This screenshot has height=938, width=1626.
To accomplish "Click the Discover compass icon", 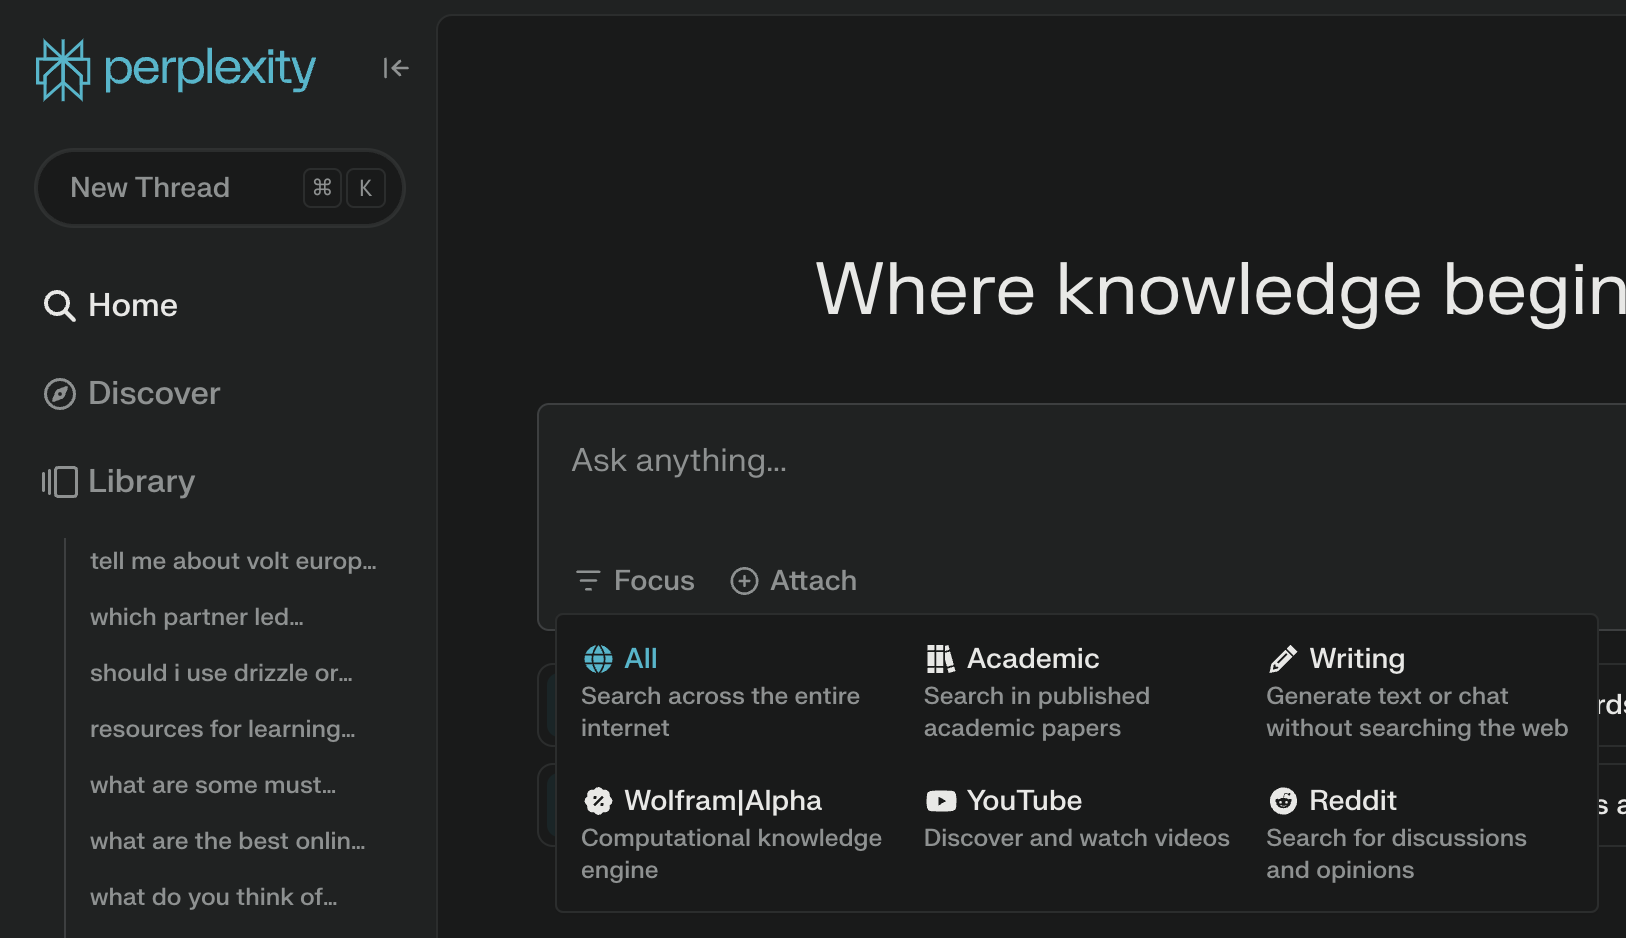I will 60,393.
